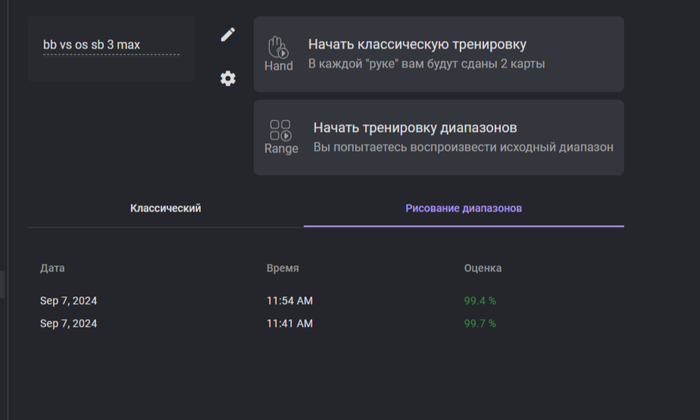Open the 11:54 AM training result row
This screenshot has height=420, width=700.
coord(326,301)
